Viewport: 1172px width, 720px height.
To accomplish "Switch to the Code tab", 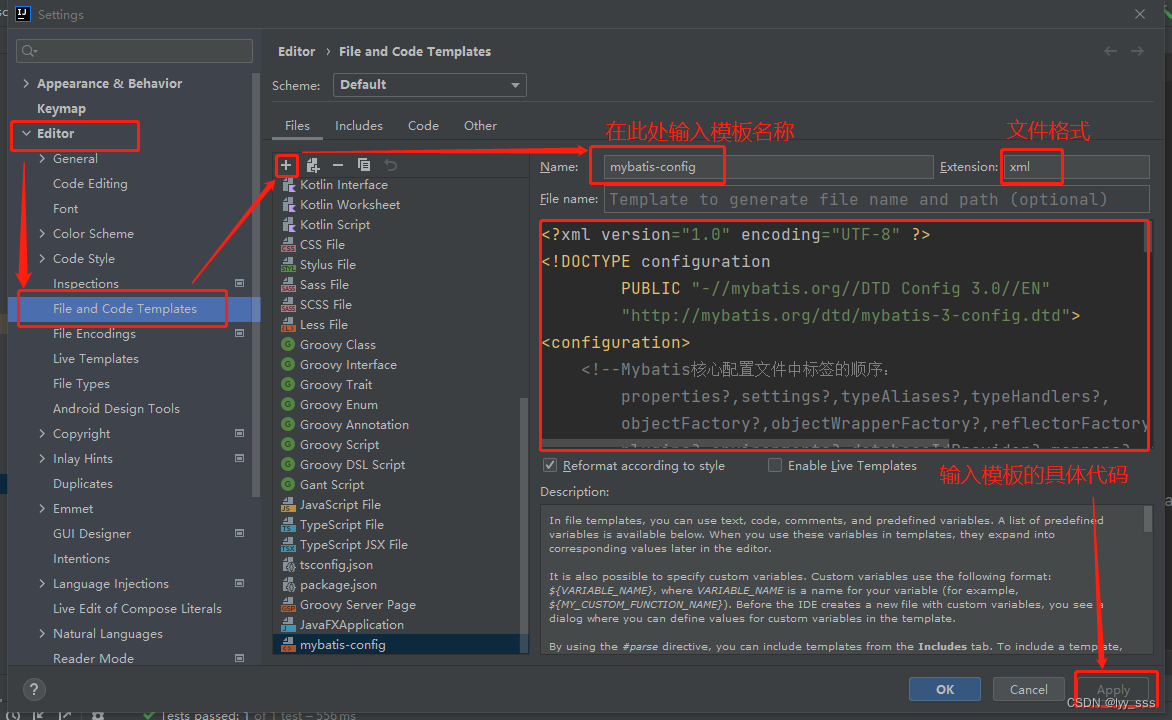I will (423, 126).
